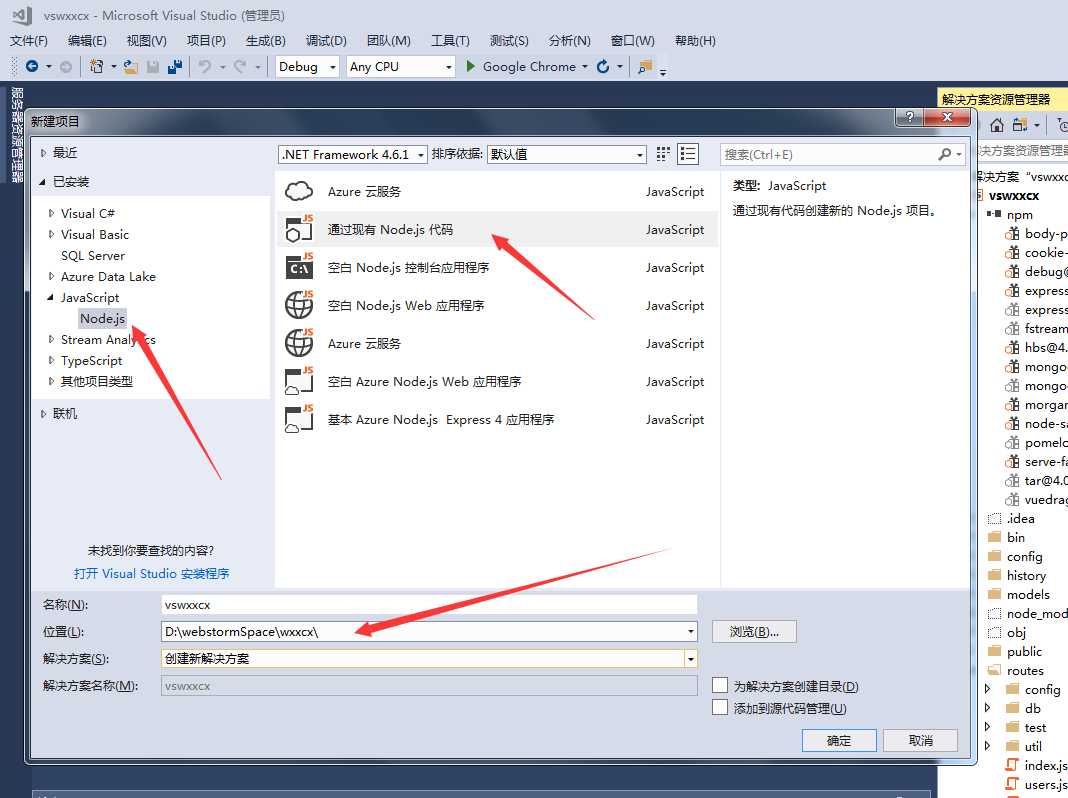Screen dimensions: 1068x798
Task: Select the Node.js tree item
Action: click(x=102, y=319)
